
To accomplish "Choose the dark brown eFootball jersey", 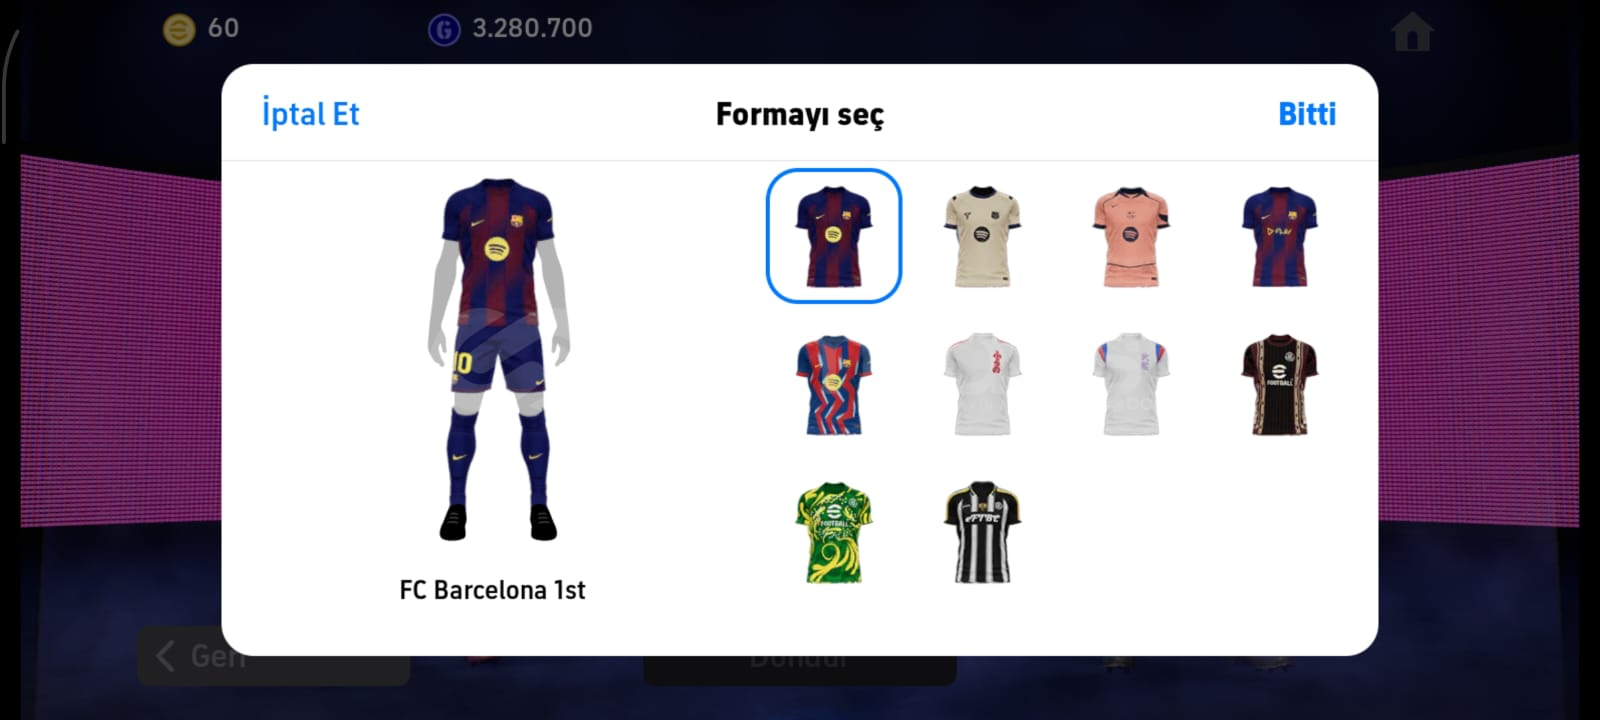I will coord(1279,385).
